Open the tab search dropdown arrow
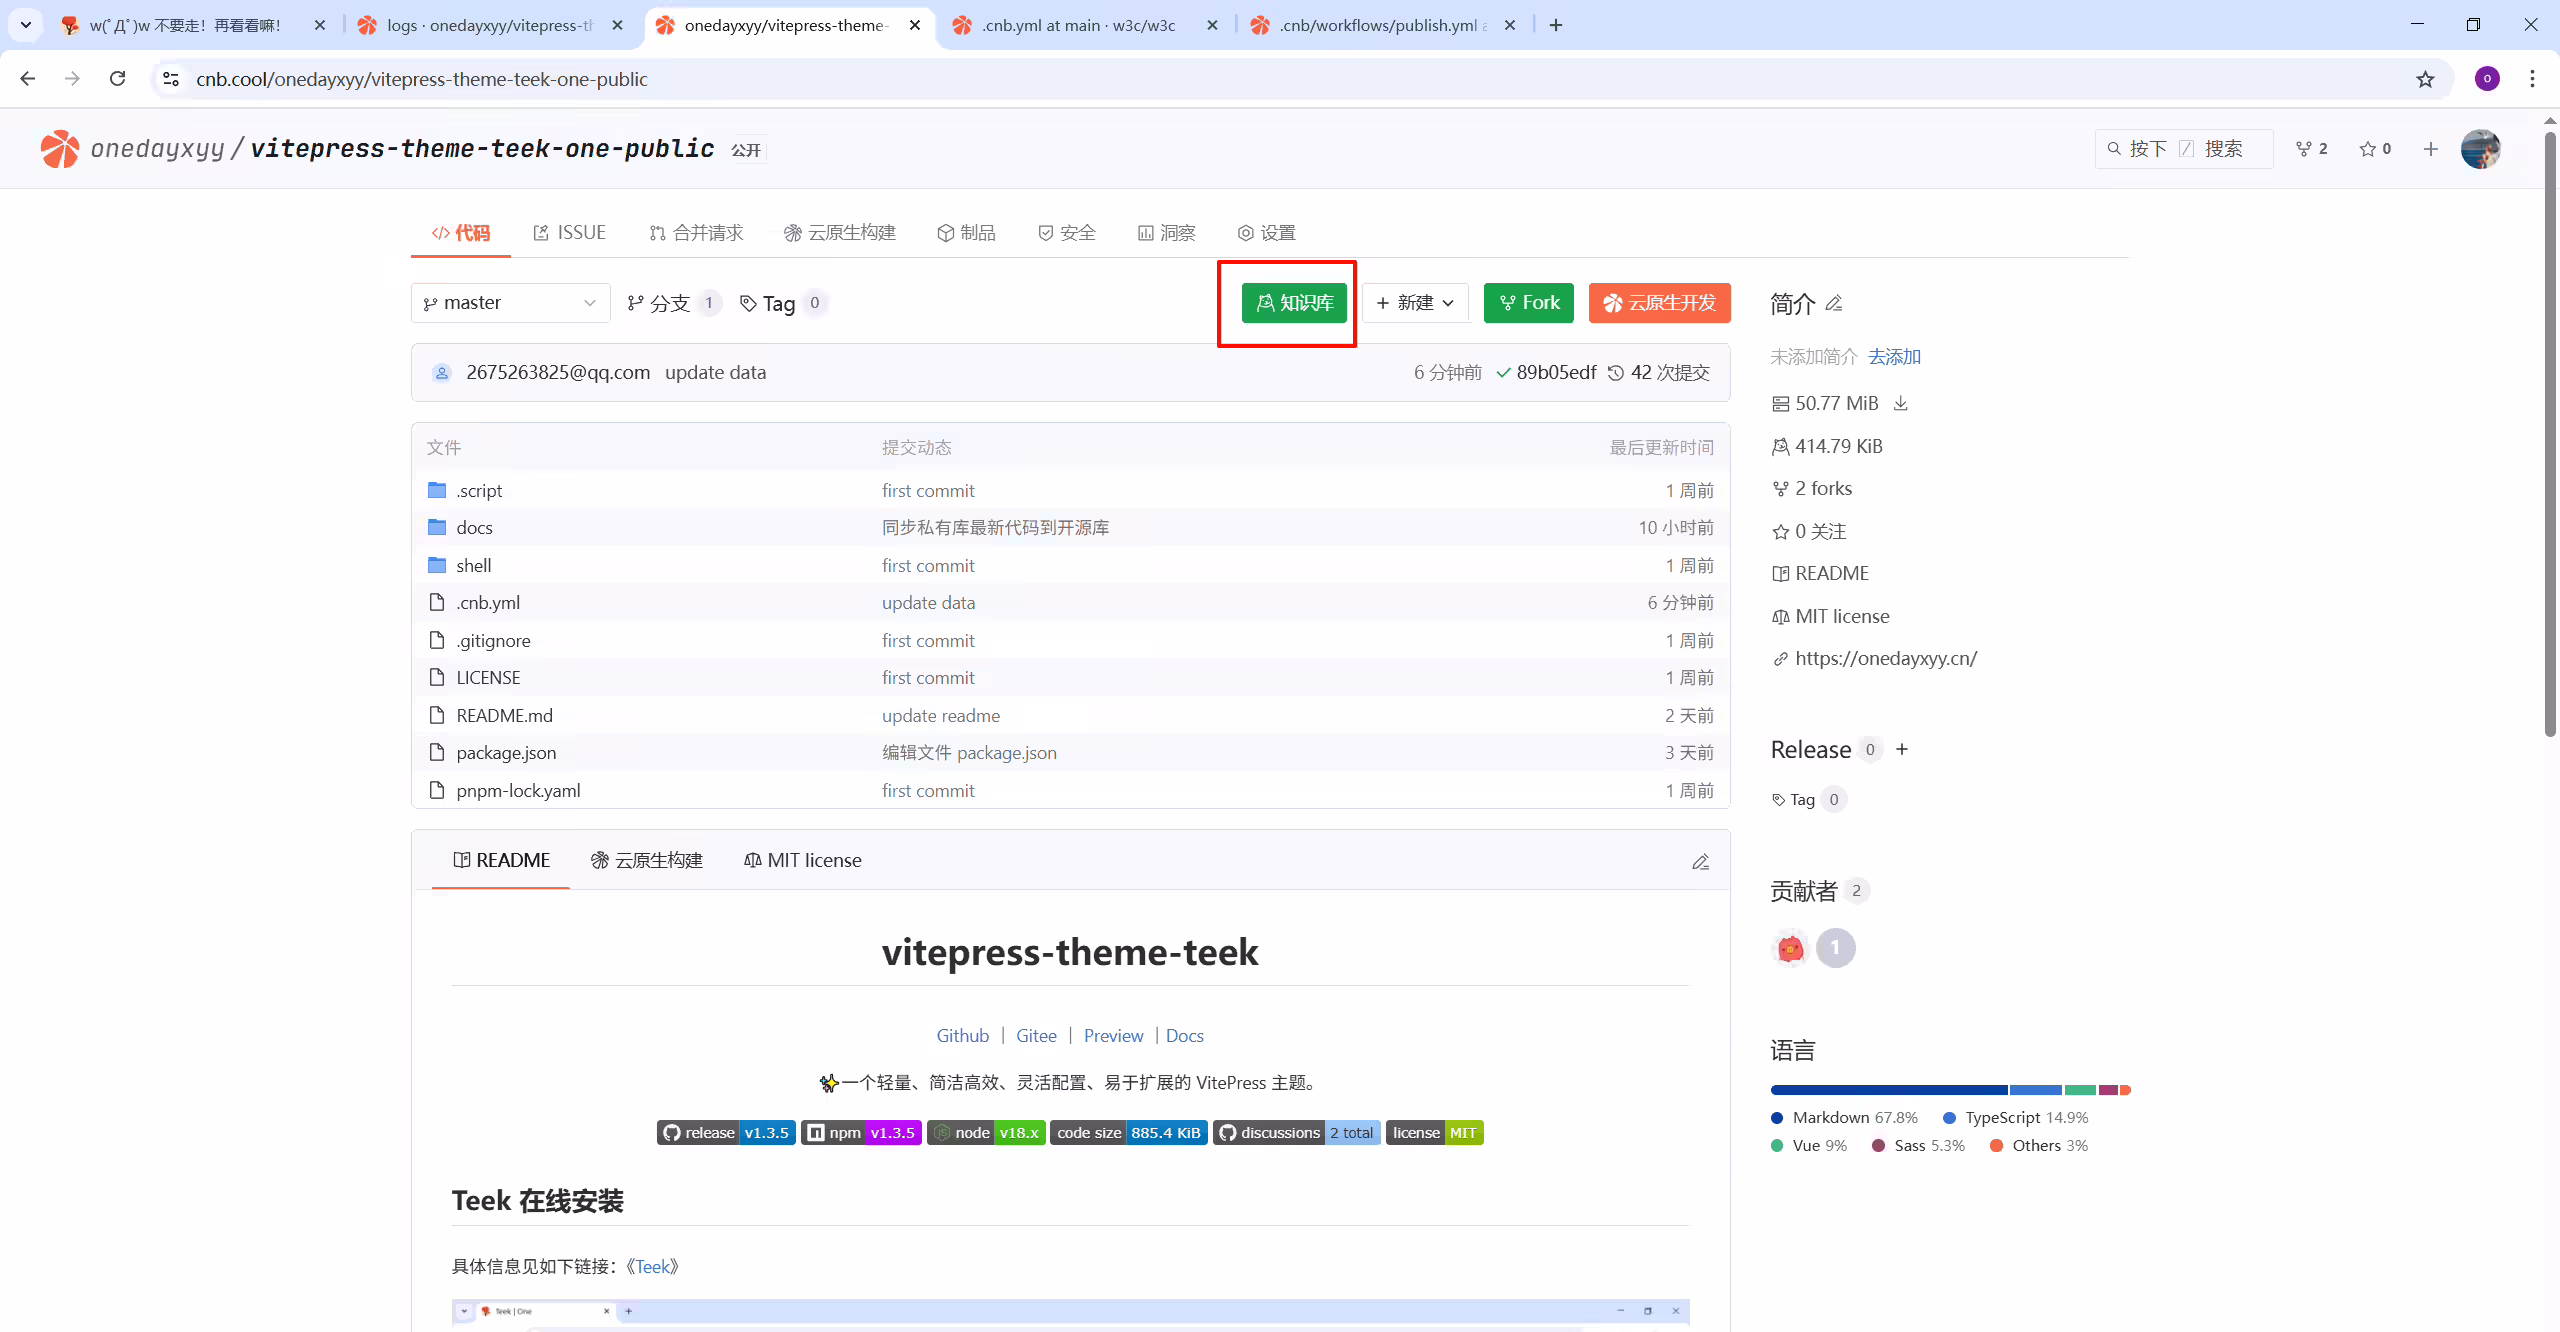 (x=26, y=25)
